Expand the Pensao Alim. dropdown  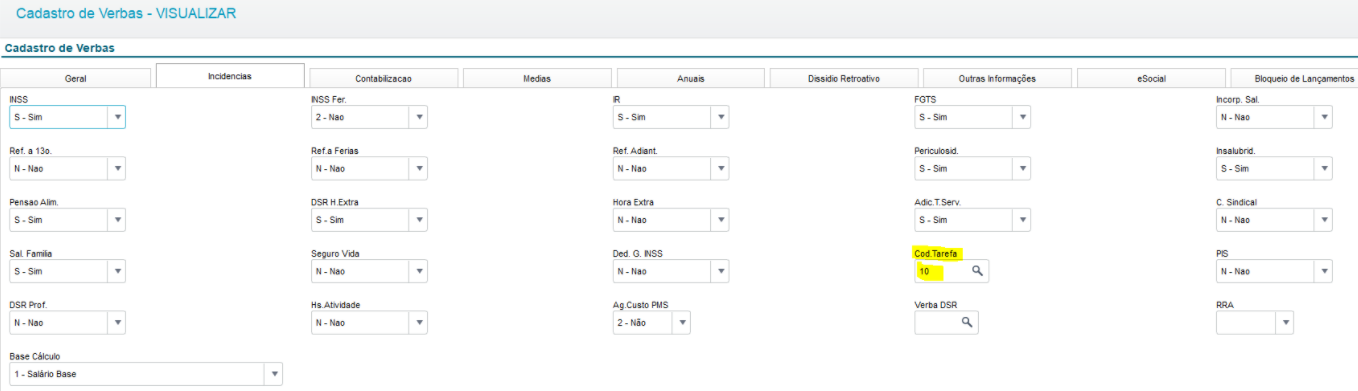(x=118, y=220)
